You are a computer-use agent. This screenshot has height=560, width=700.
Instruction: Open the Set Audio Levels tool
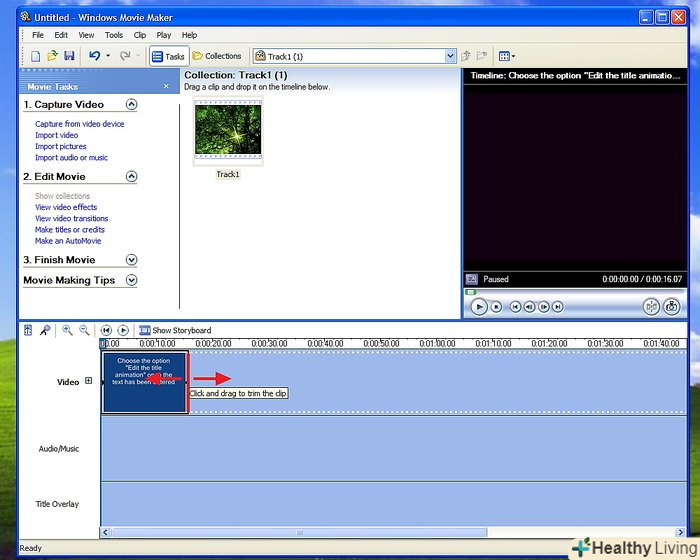[x=28, y=330]
